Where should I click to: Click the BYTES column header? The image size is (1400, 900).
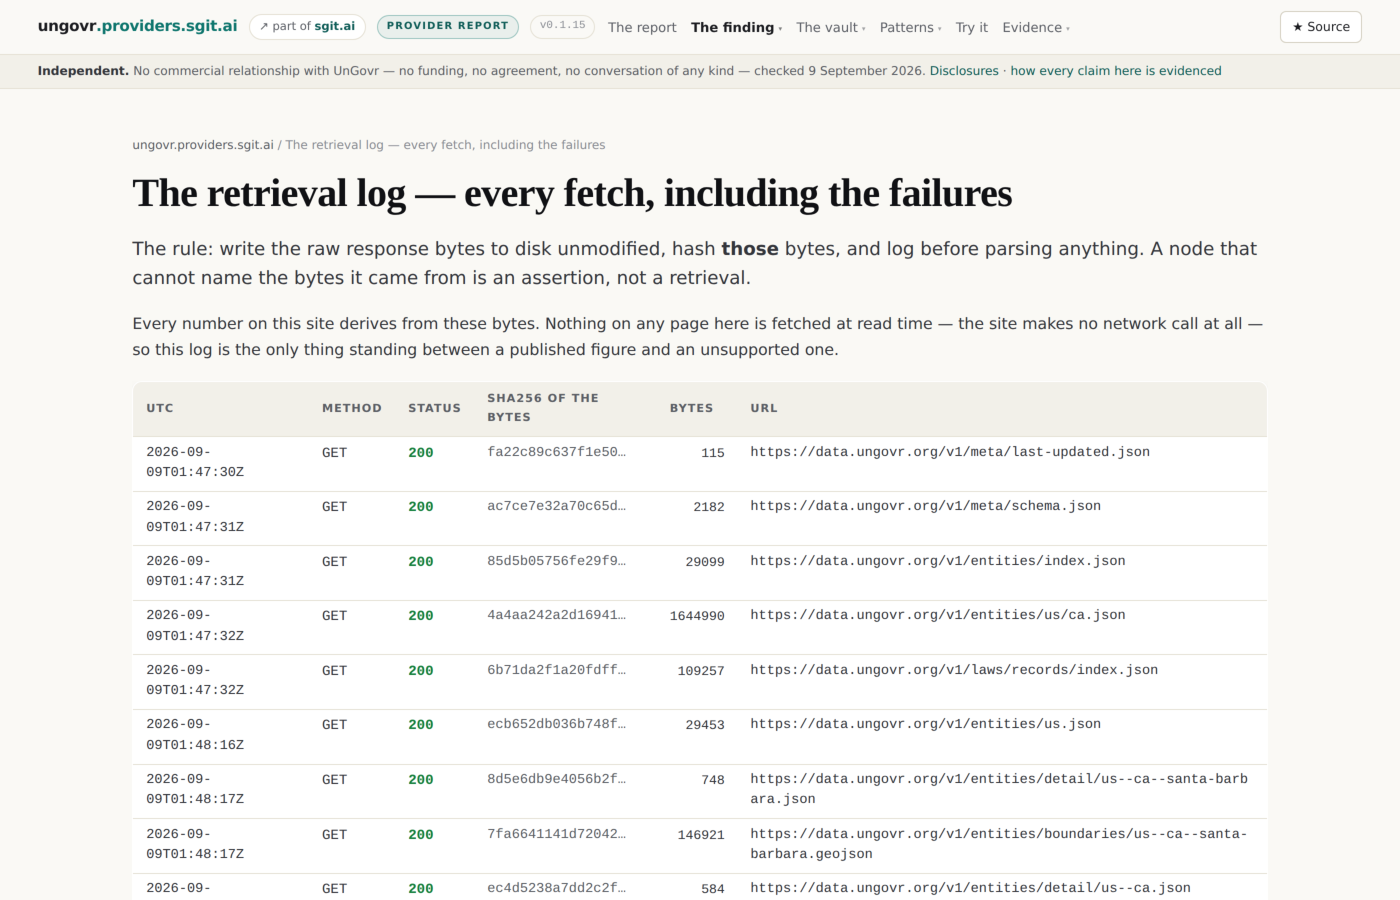[691, 408]
